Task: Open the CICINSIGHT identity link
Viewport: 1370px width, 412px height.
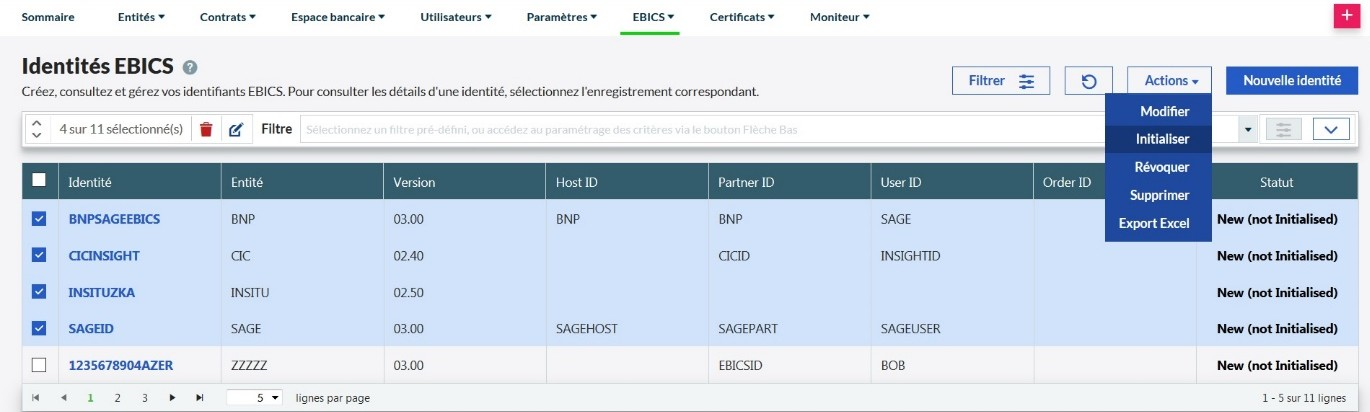Action: coord(104,255)
